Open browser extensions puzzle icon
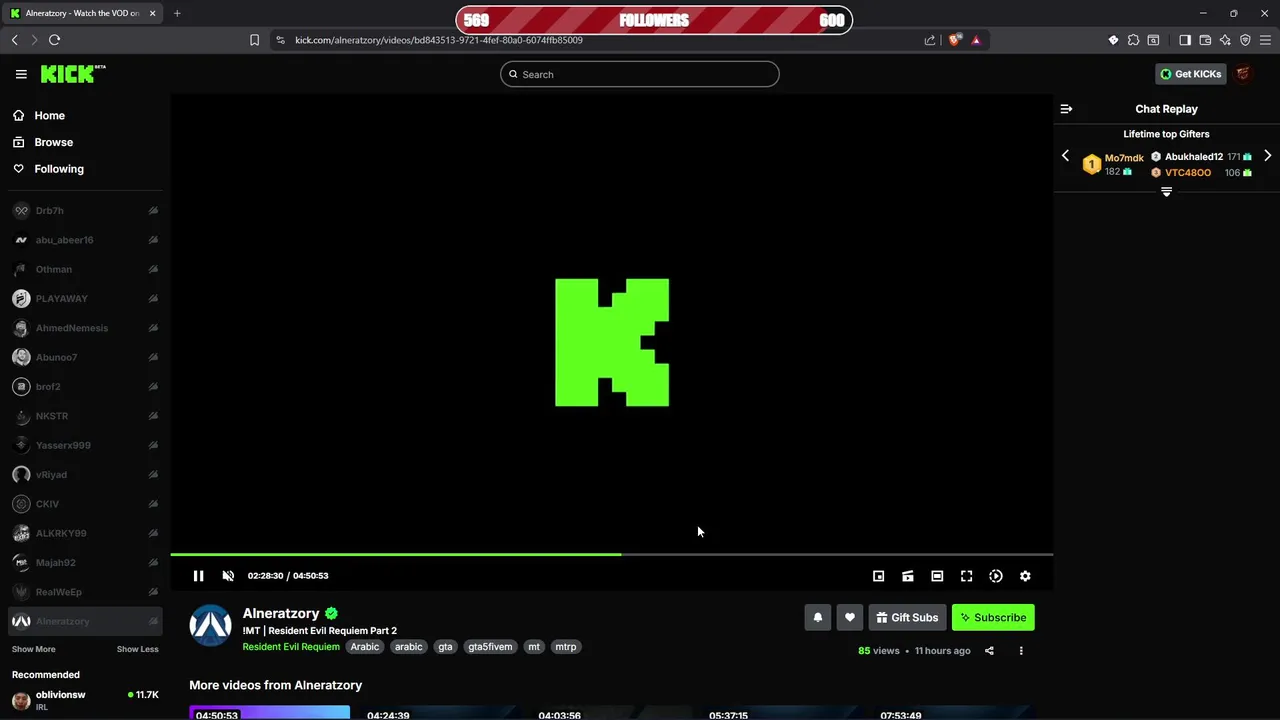 tap(1133, 40)
